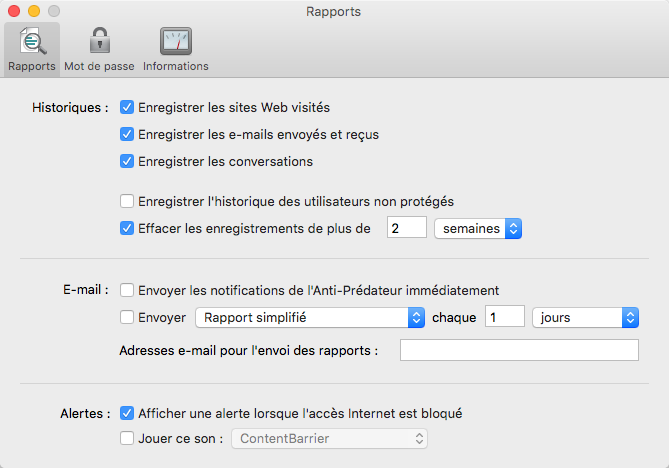Viewport: 669px width, 468px height.
Task: Enable the Jouer ce son checkbox
Action: click(x=127, y=438)
